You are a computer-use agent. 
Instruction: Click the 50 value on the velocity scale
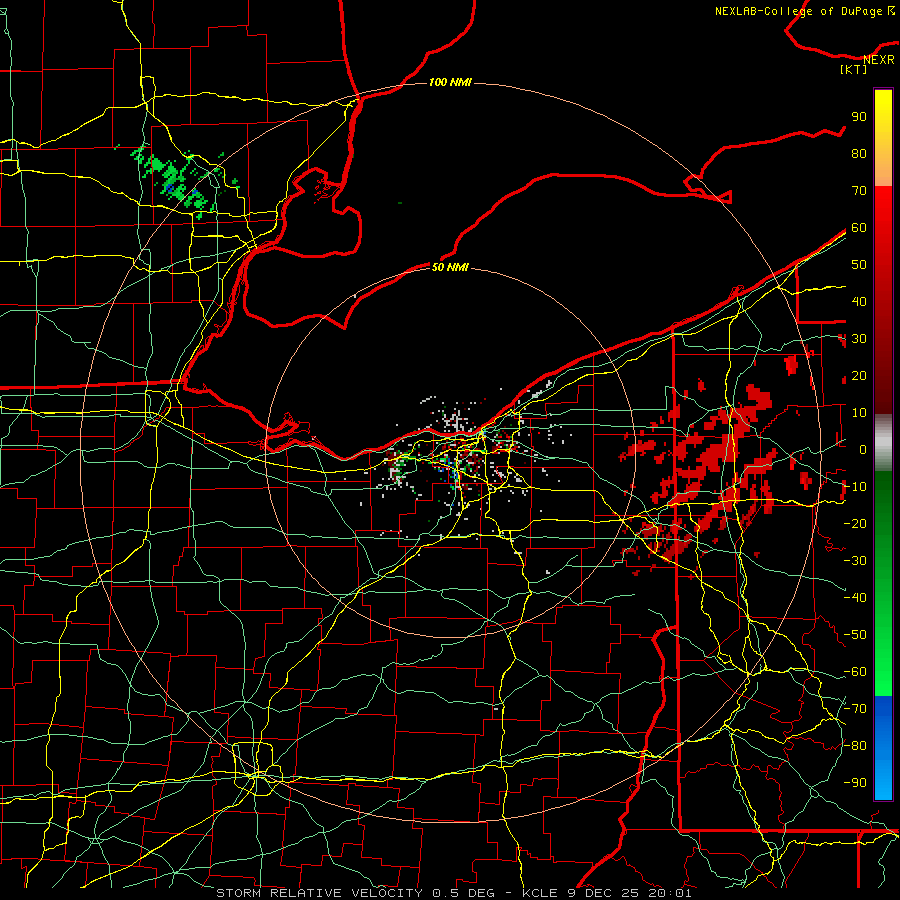tap(859, 265)
